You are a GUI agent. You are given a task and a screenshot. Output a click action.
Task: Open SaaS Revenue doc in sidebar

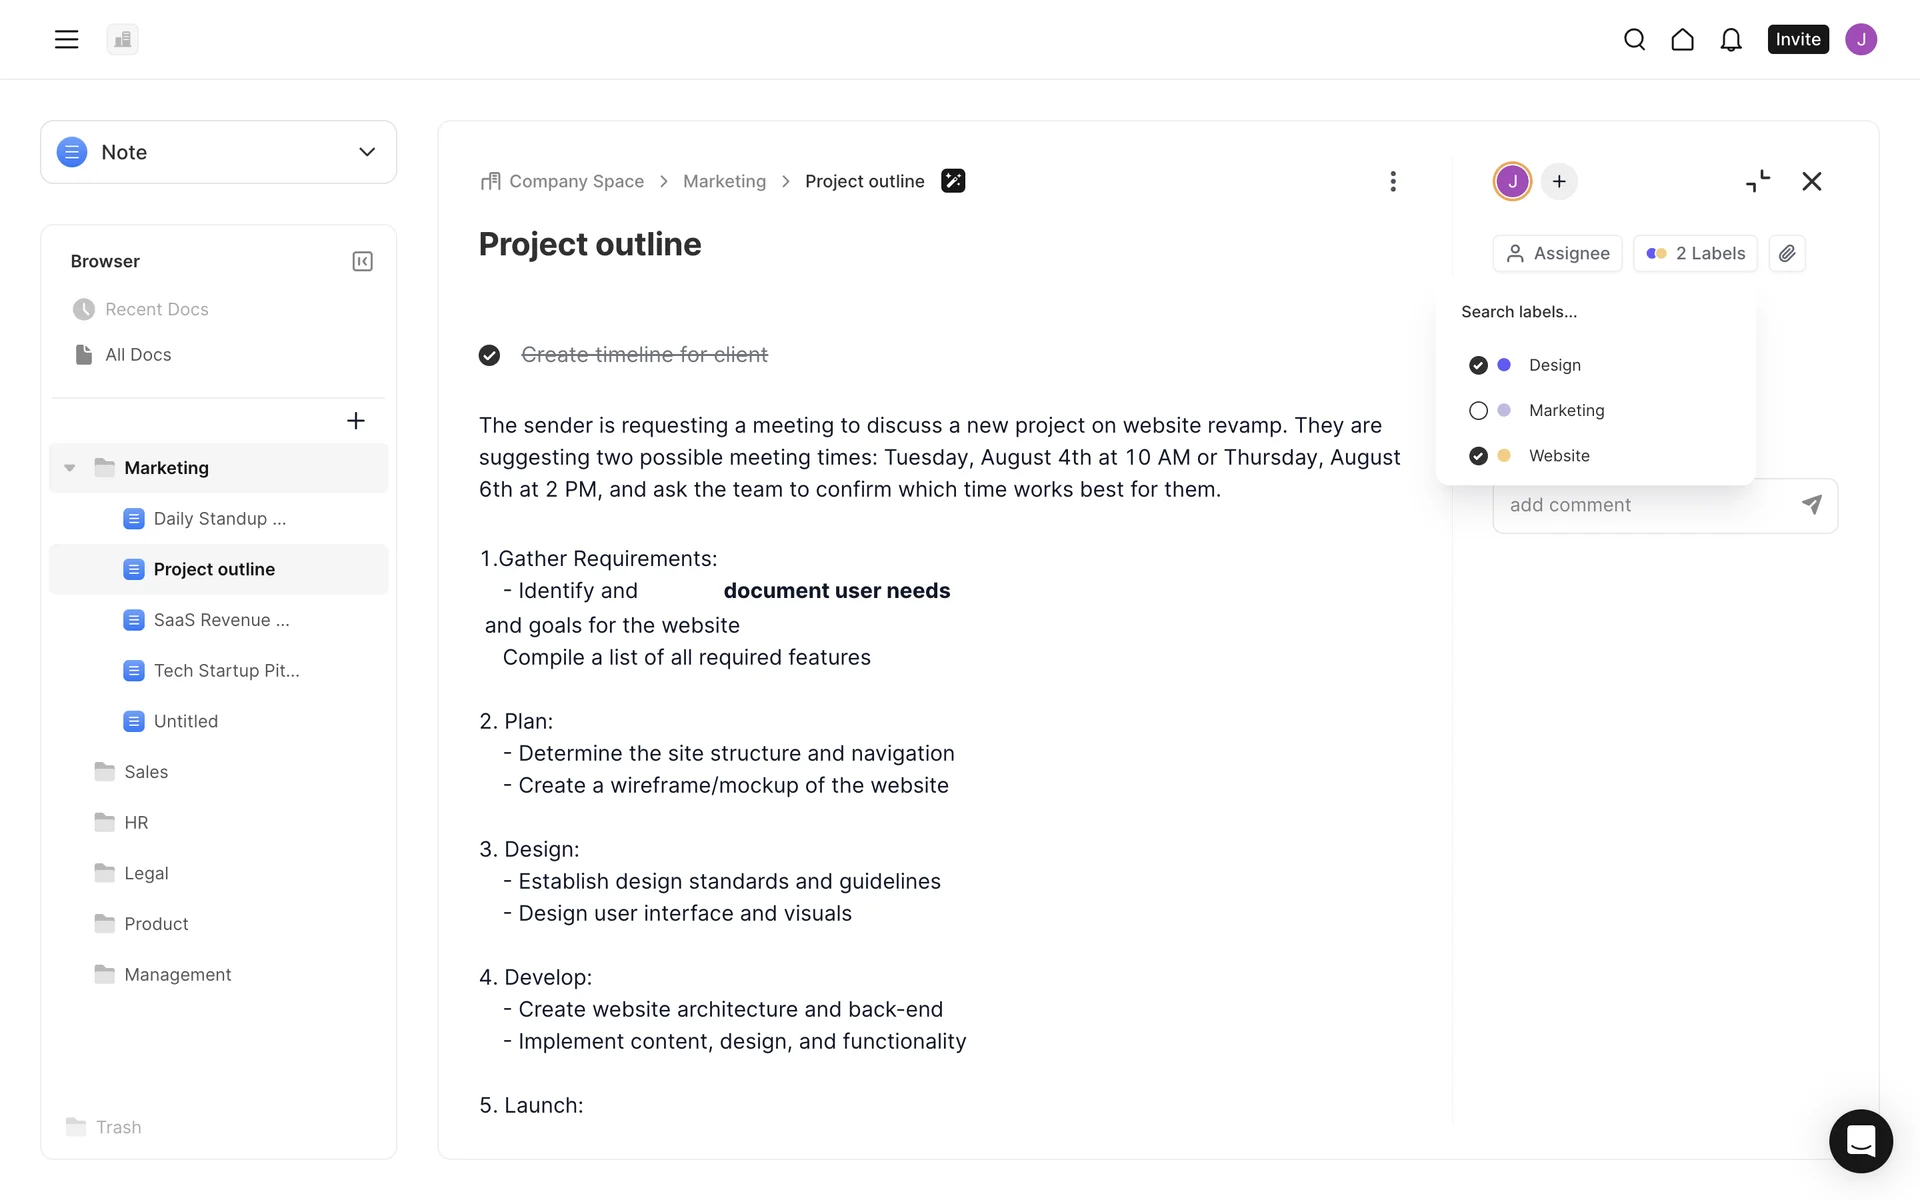click(x=221, y=620)
